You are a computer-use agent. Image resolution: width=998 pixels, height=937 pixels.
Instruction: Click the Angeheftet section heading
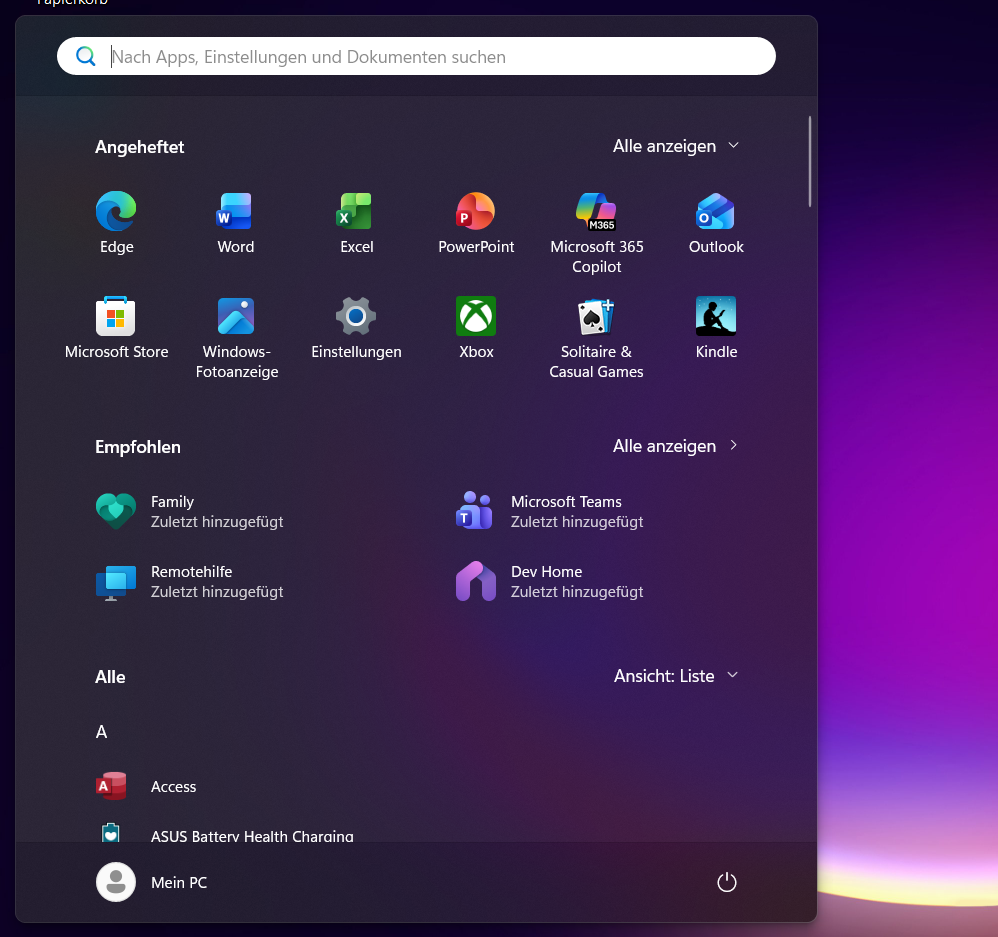coord(139,147)
